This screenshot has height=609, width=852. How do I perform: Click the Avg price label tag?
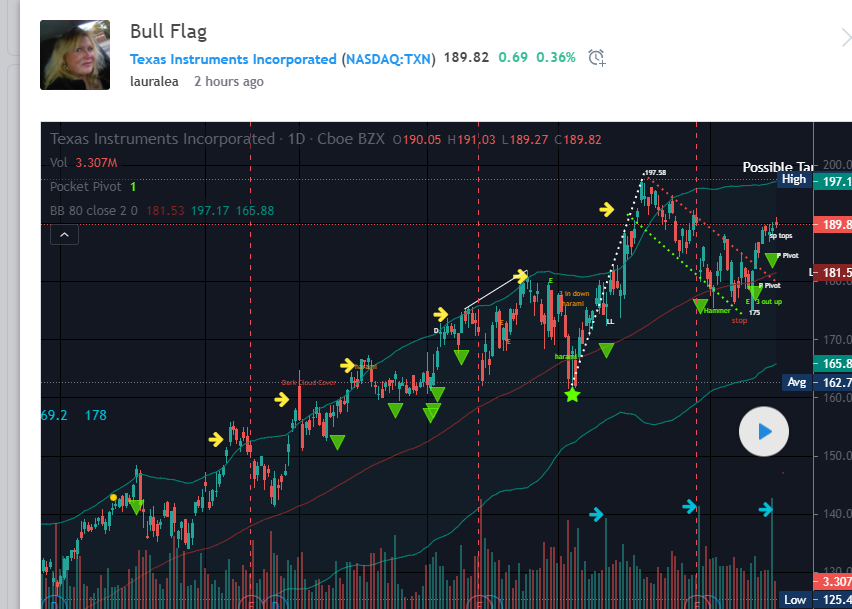click(x=796, y=382)
